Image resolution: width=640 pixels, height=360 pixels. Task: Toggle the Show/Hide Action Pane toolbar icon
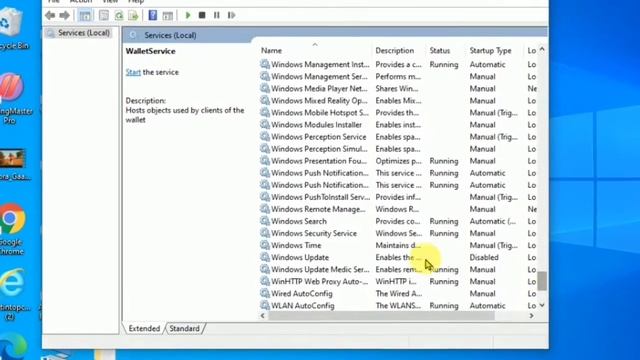point(167,16)
